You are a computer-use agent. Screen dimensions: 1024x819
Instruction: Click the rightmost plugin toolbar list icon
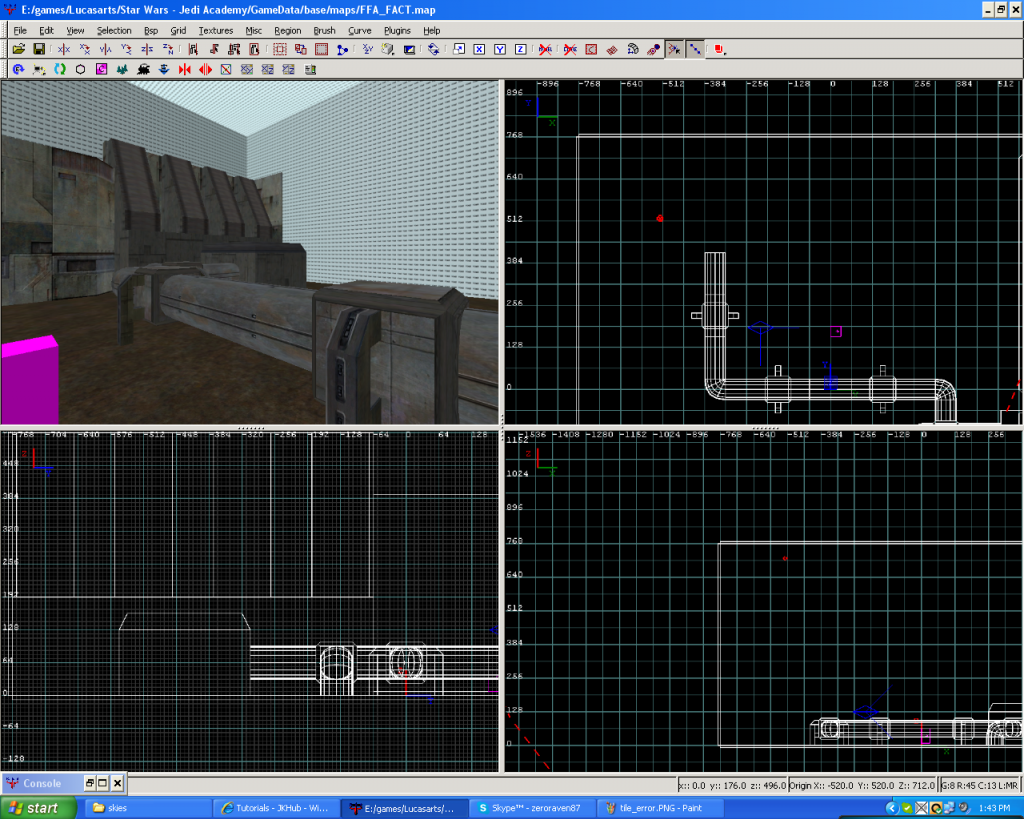pos(310,69)
